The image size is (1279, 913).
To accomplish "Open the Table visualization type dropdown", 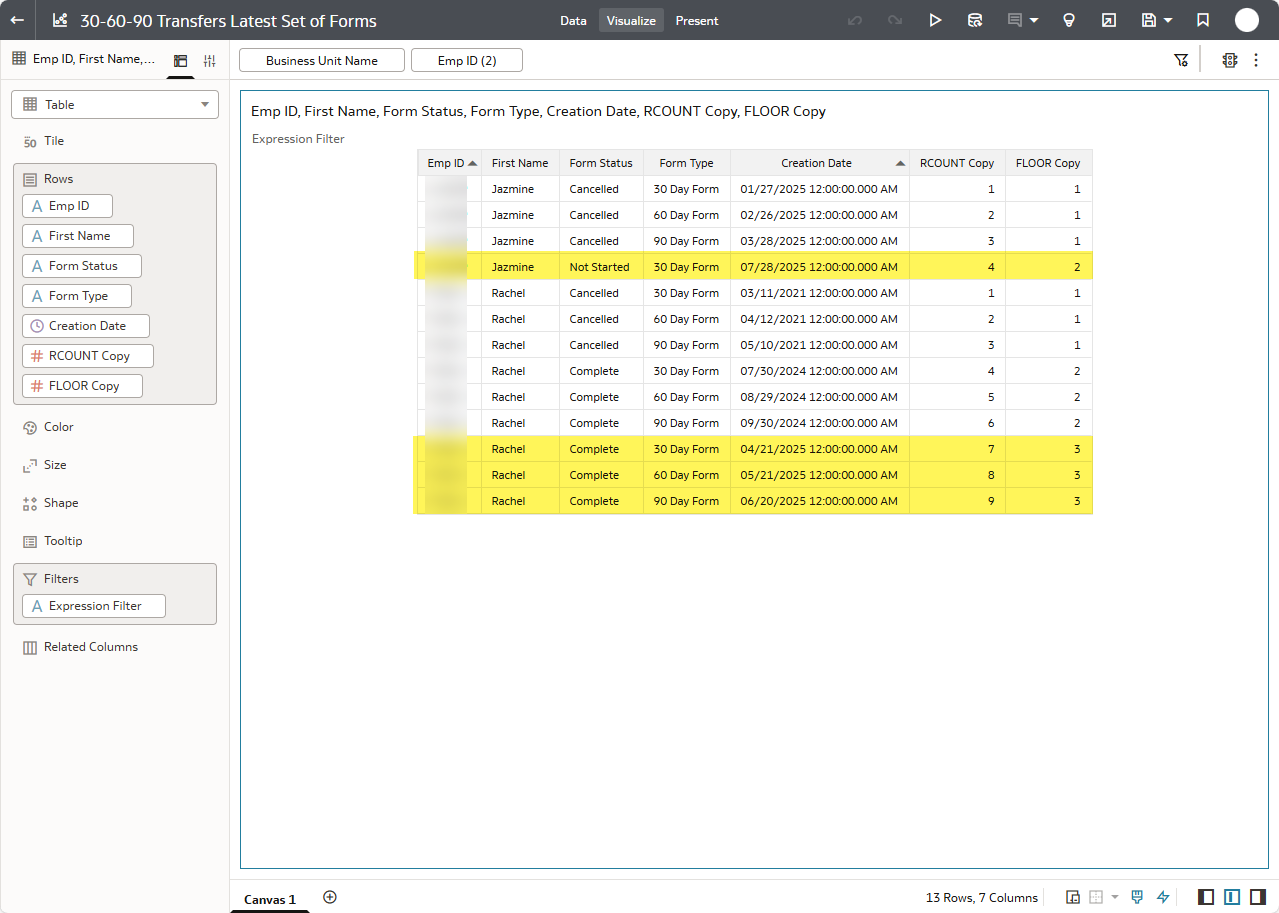I will pyautogui.click(x=115, y=104).
